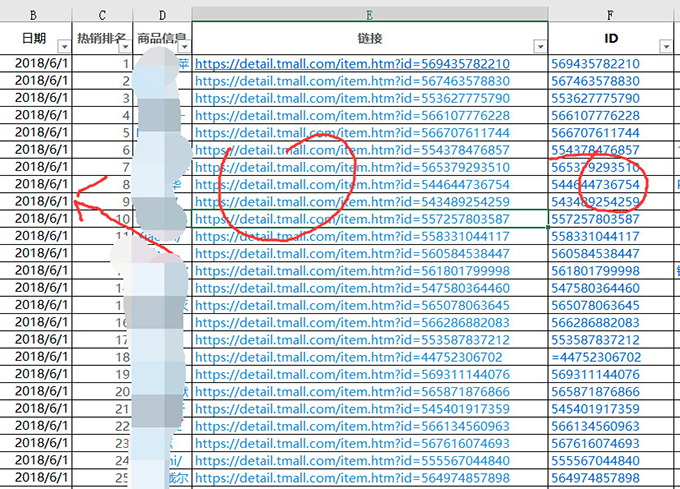The width and height of the screenshot is (680, 489).
Task: Open tmall link with id=560584538447
Action: 352,254
